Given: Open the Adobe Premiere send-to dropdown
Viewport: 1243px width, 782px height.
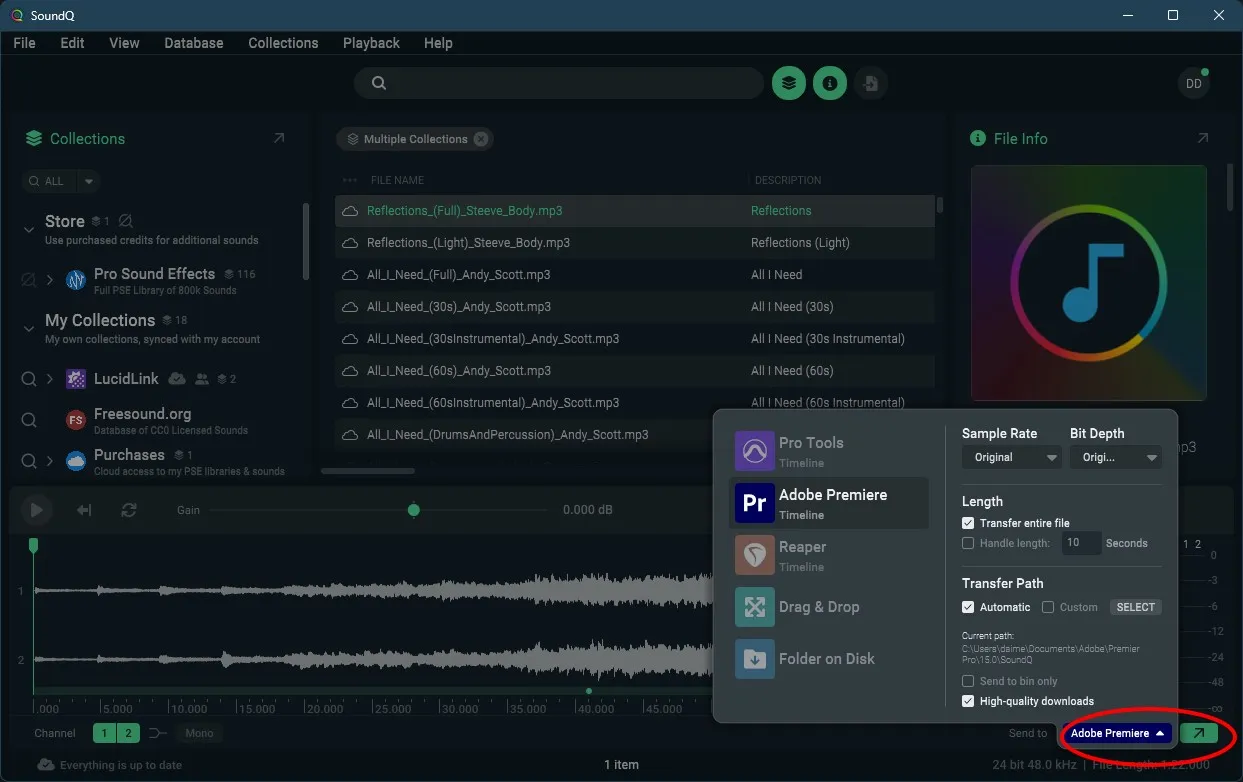Looking at the screenshot, I should [x=1116, y=733].
